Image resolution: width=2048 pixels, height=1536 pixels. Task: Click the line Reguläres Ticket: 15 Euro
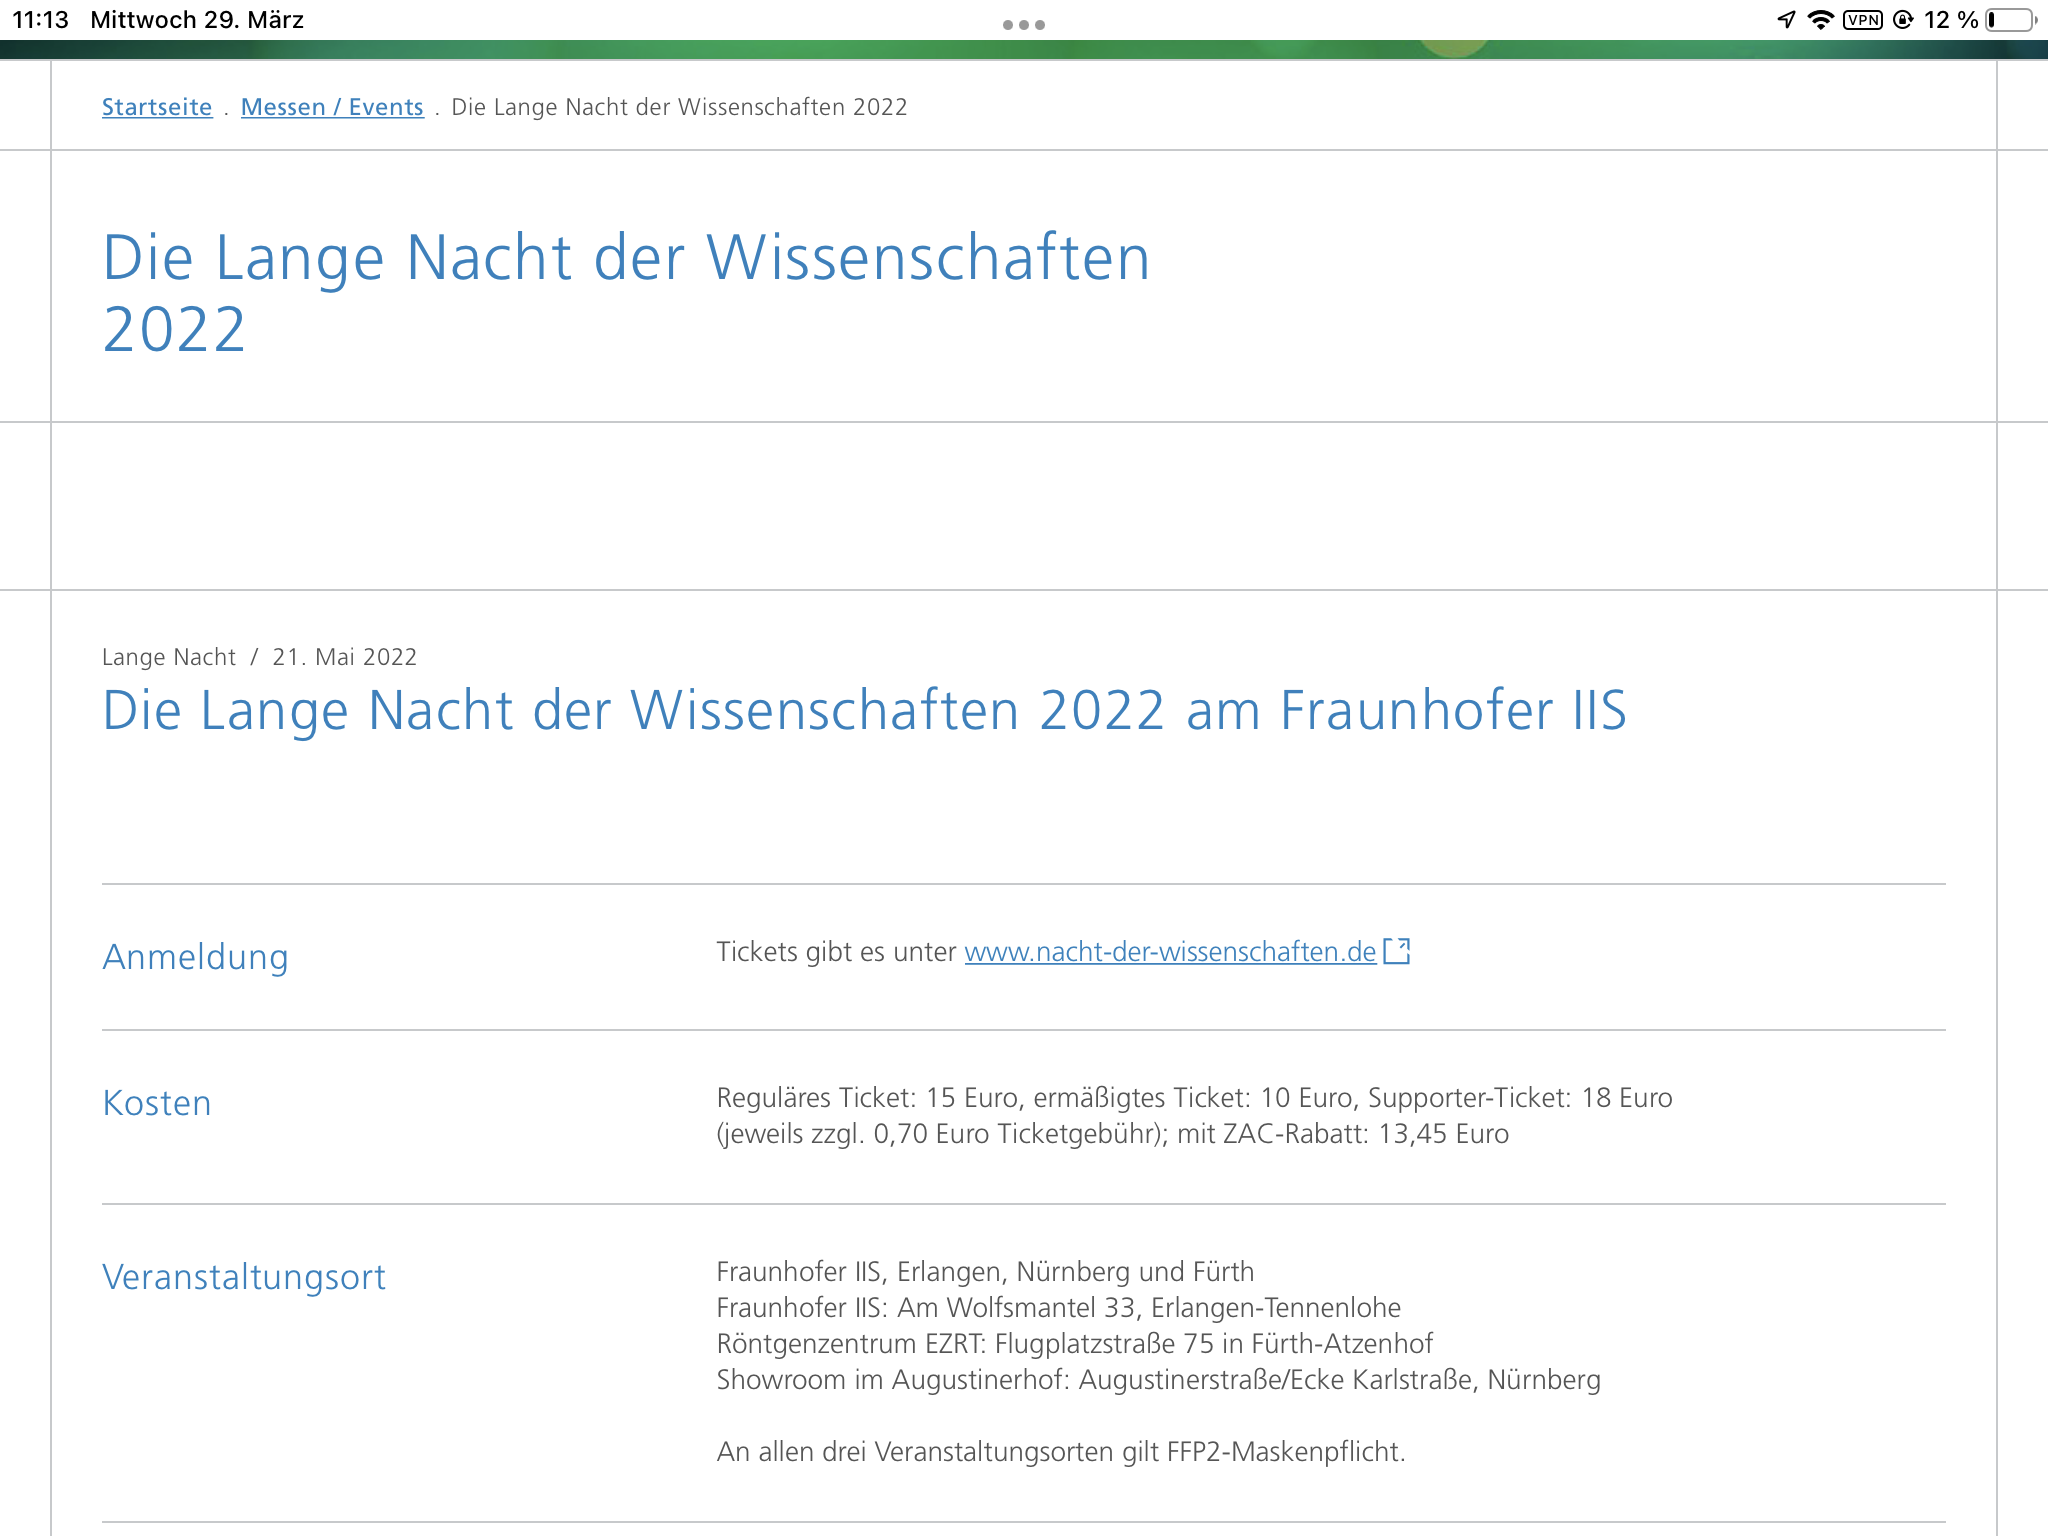1194,1098
